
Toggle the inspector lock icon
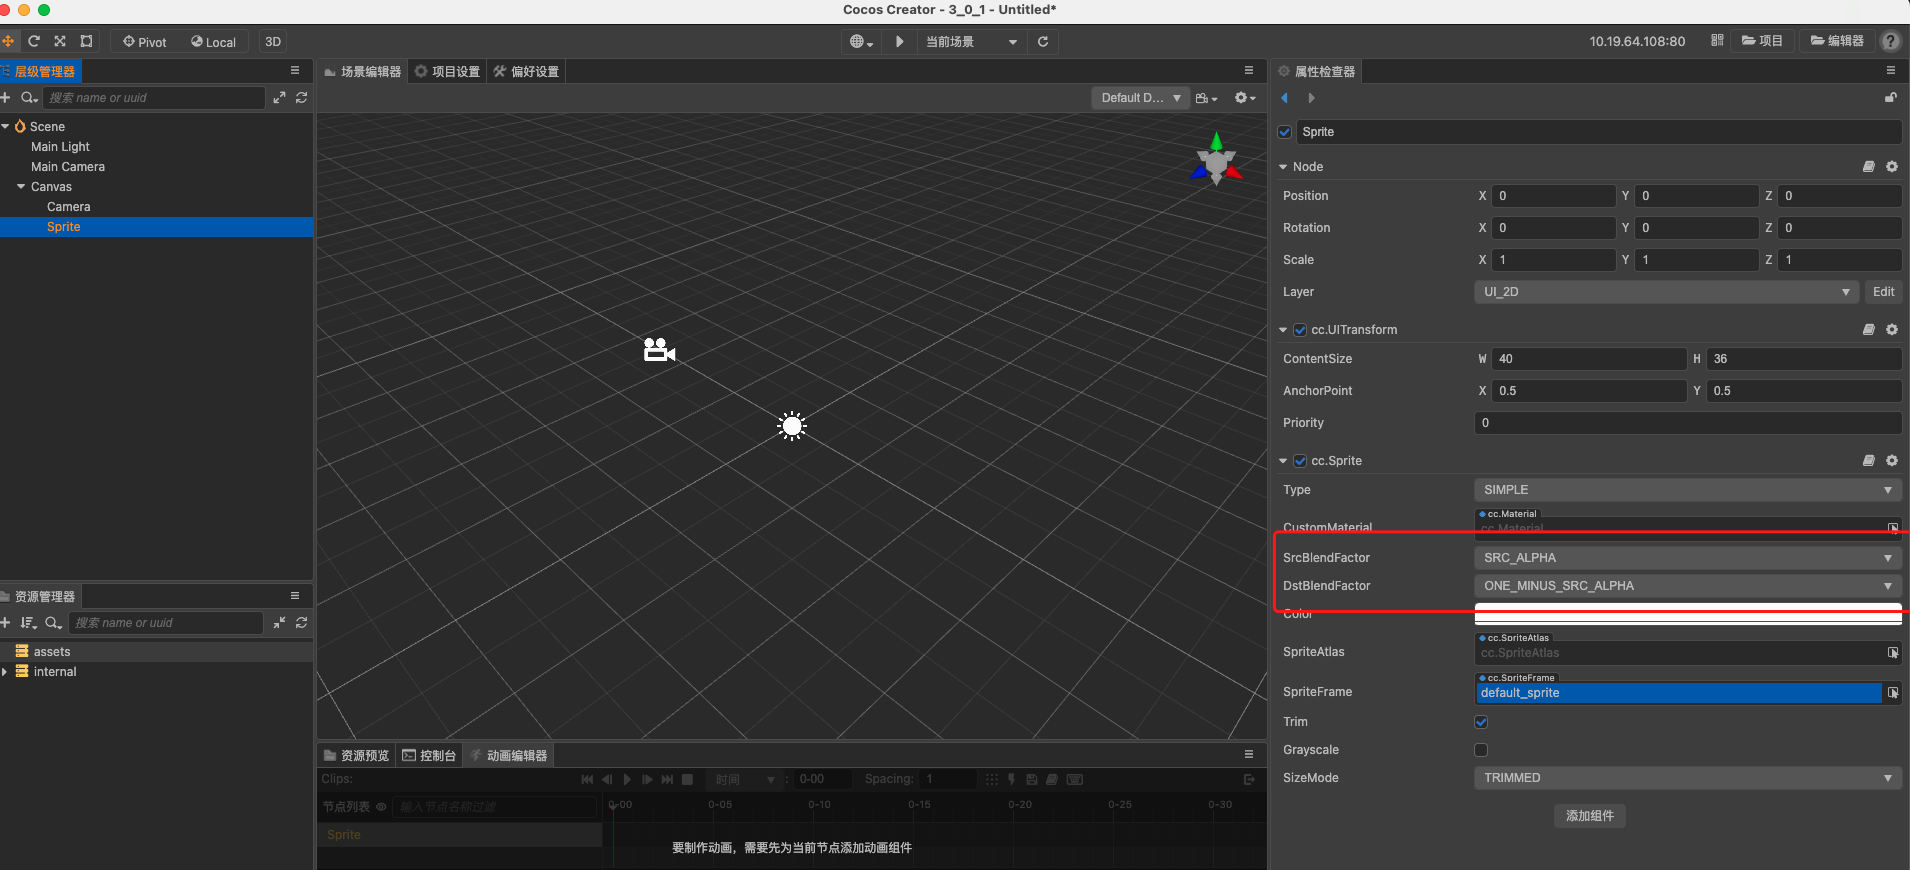[1891, 98]
